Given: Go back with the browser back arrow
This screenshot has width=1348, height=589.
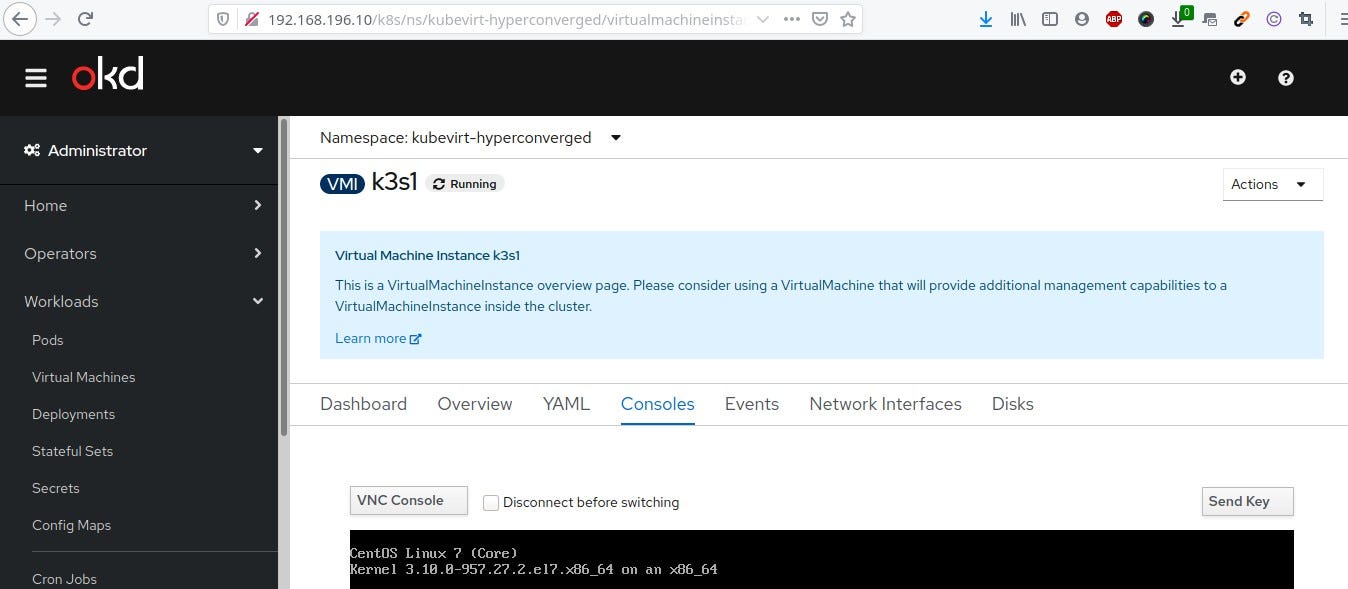Looking at the screenshot, I should click(20, 18).
